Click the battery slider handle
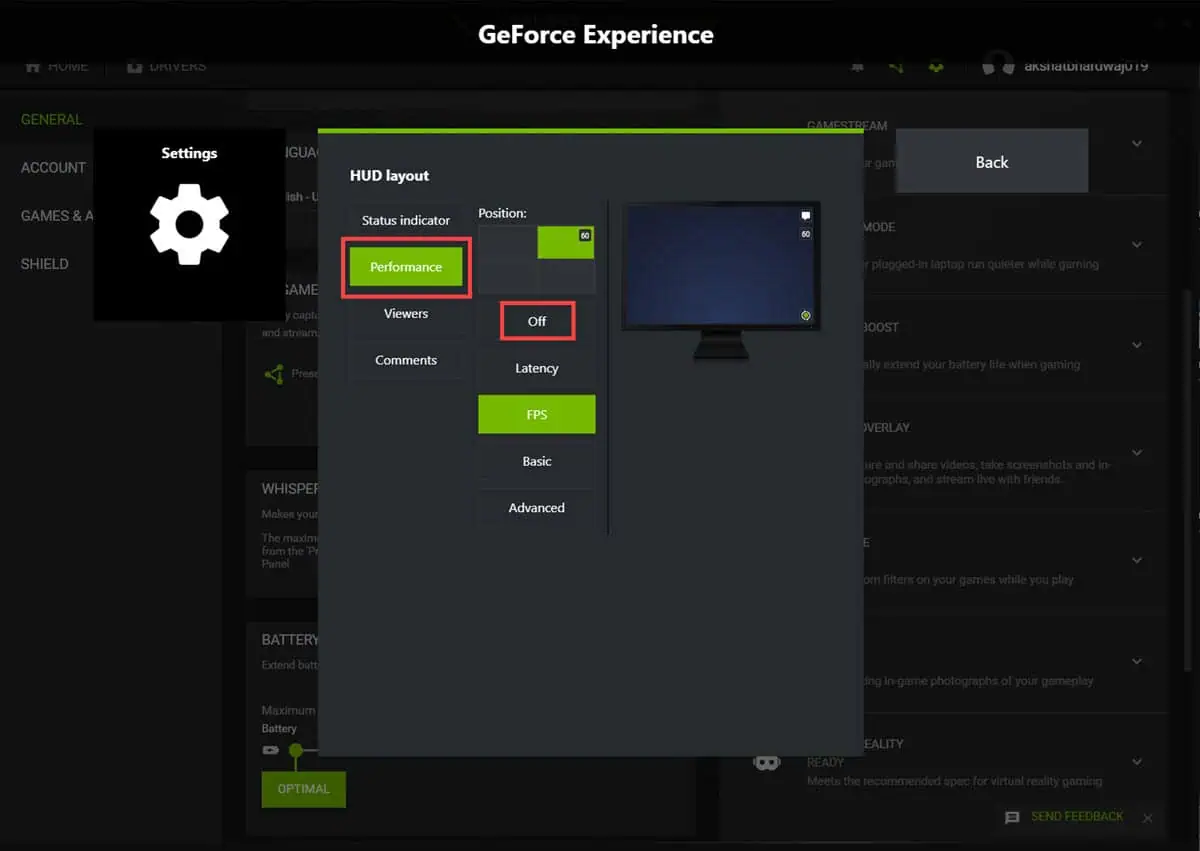 (x=295, y=750)
